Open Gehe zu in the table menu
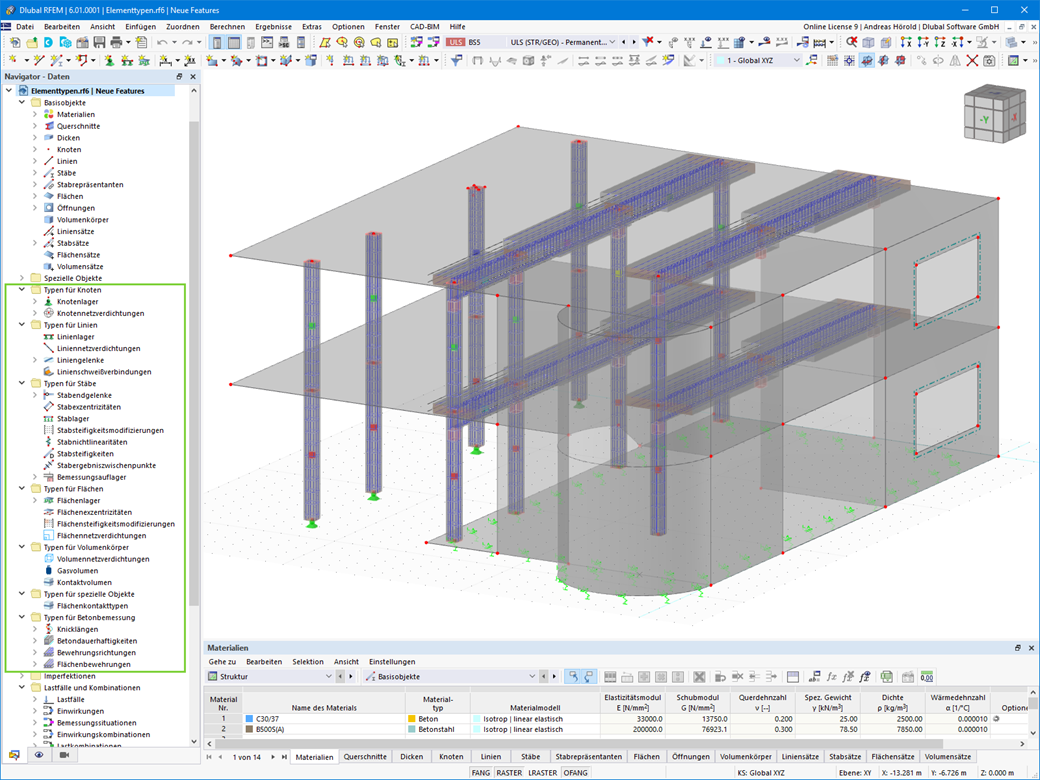 pos(222,662)
